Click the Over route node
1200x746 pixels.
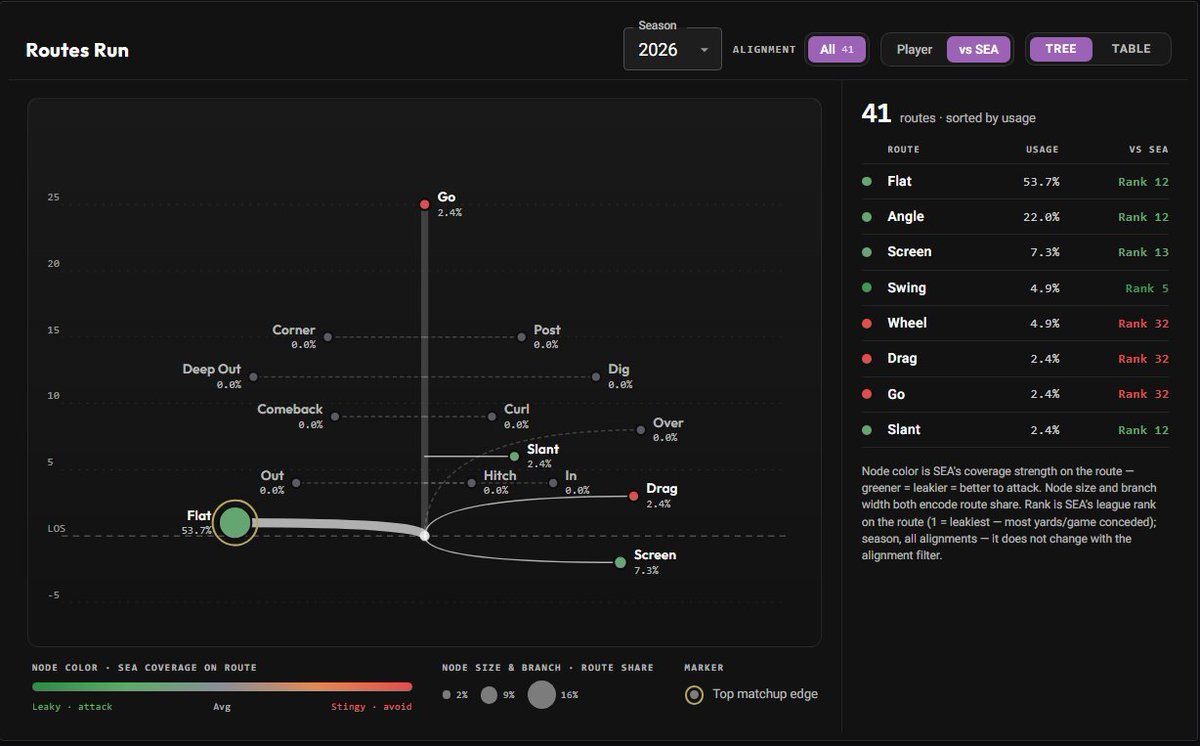[x=641, y=430]
